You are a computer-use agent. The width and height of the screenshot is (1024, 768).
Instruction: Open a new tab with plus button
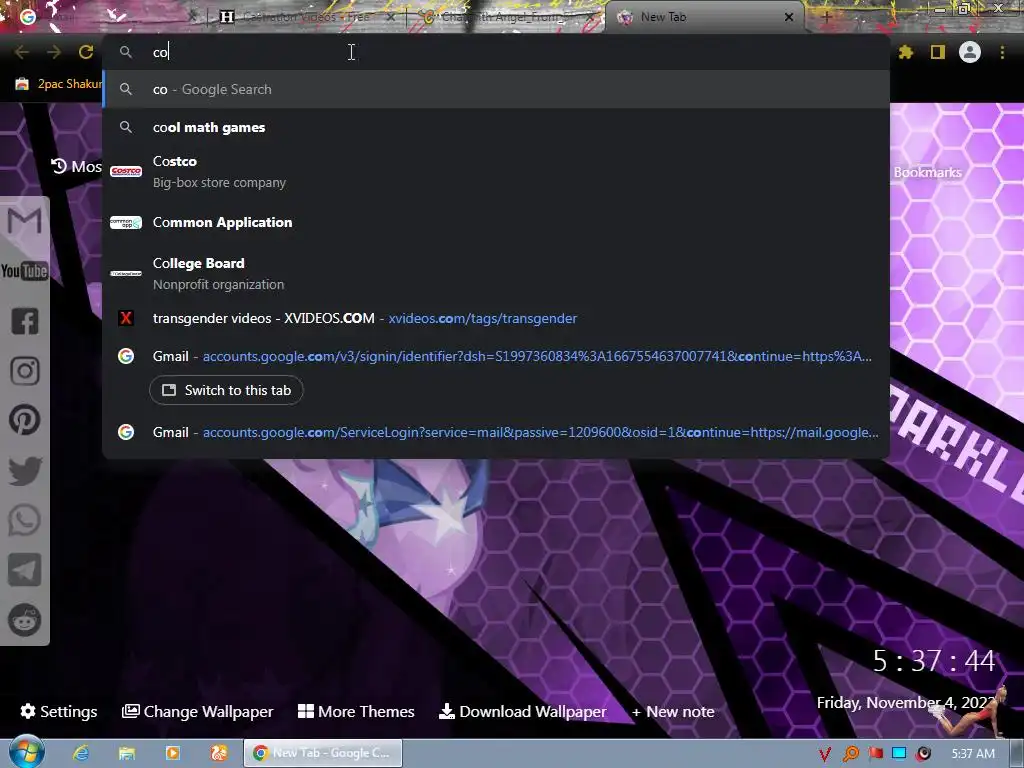pos(826,18)
